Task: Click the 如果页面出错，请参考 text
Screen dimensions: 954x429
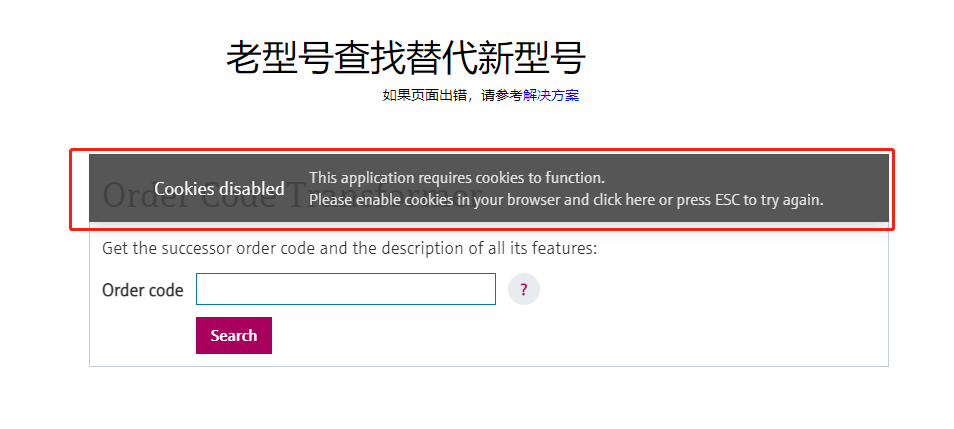Action: (452, 96)
